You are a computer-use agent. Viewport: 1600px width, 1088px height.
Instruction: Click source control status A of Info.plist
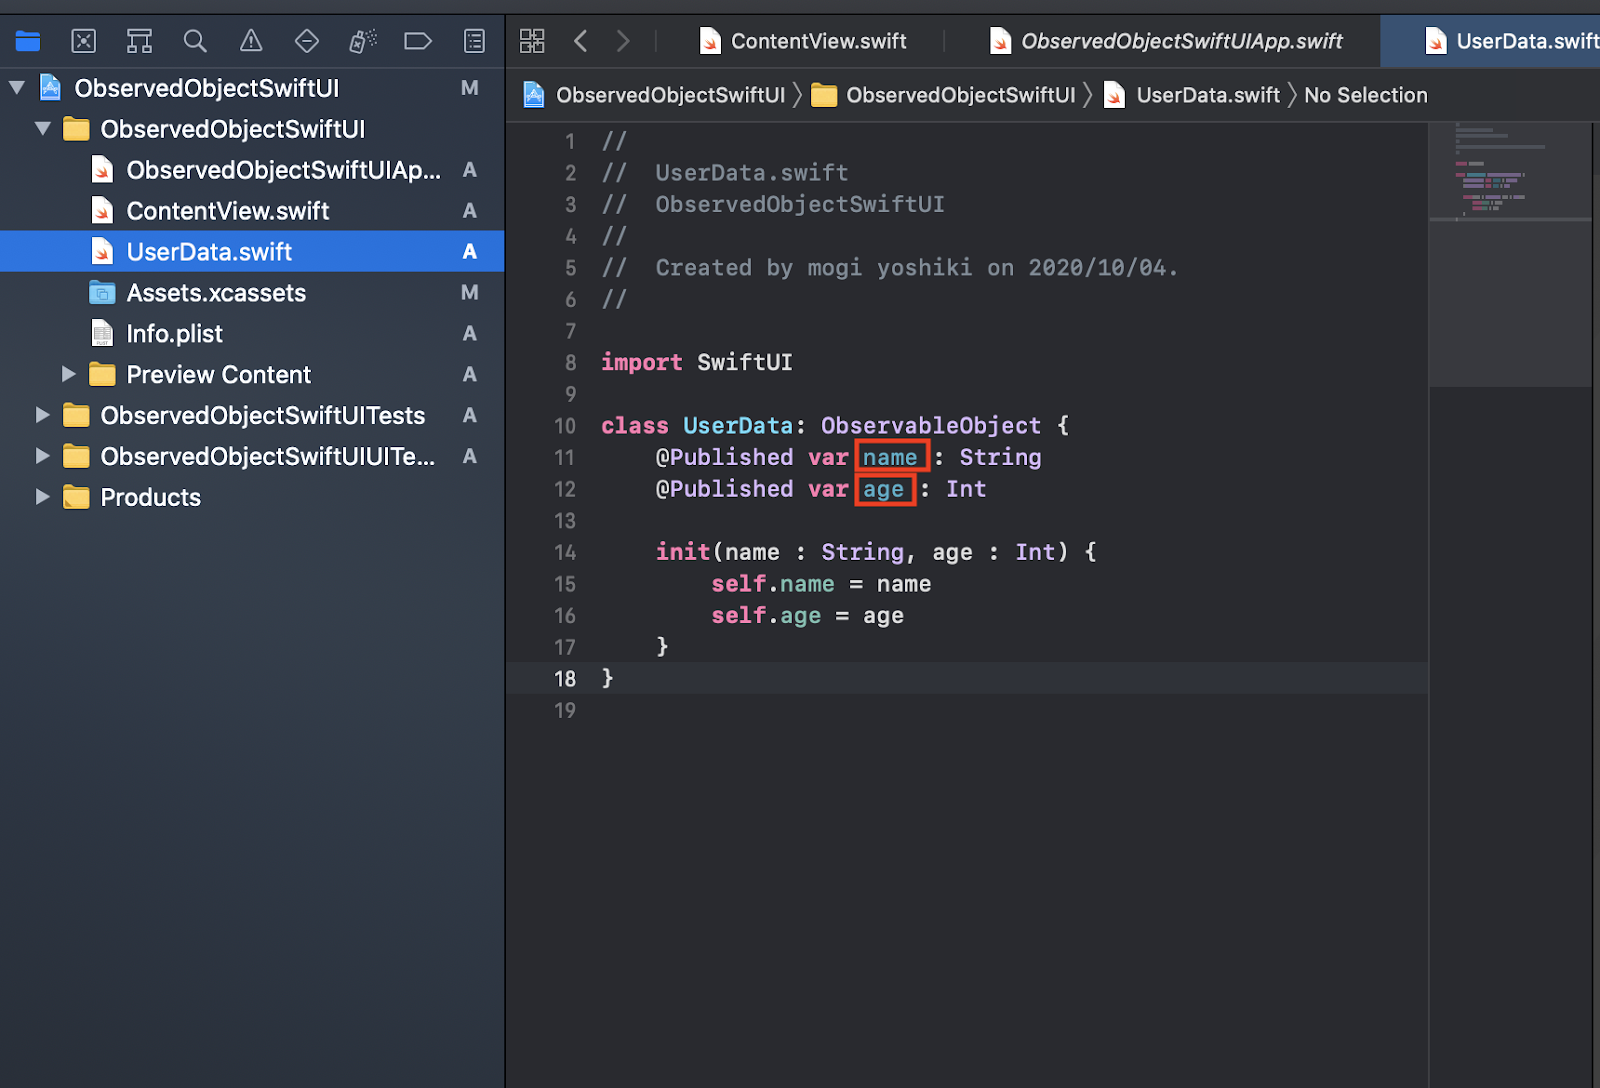click(470, 334)
